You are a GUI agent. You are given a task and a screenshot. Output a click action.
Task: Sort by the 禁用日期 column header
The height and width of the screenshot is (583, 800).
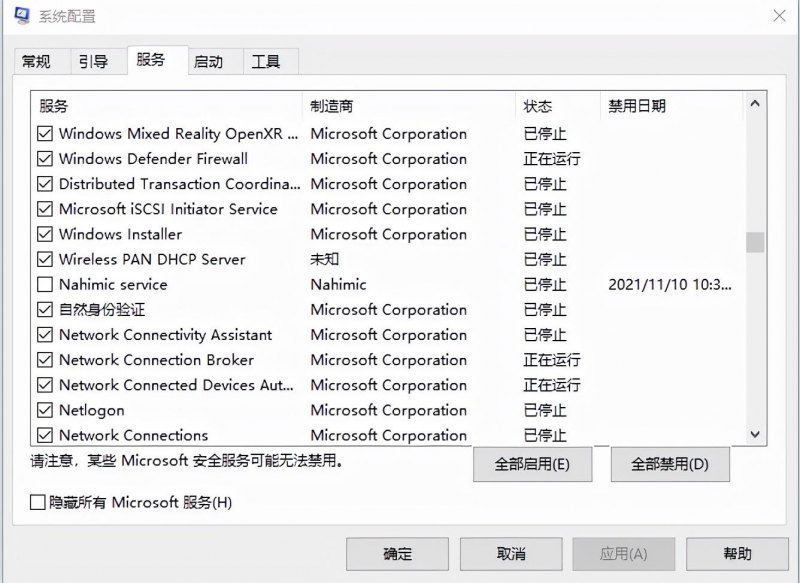pyautogui.click(x=672, y=106)
